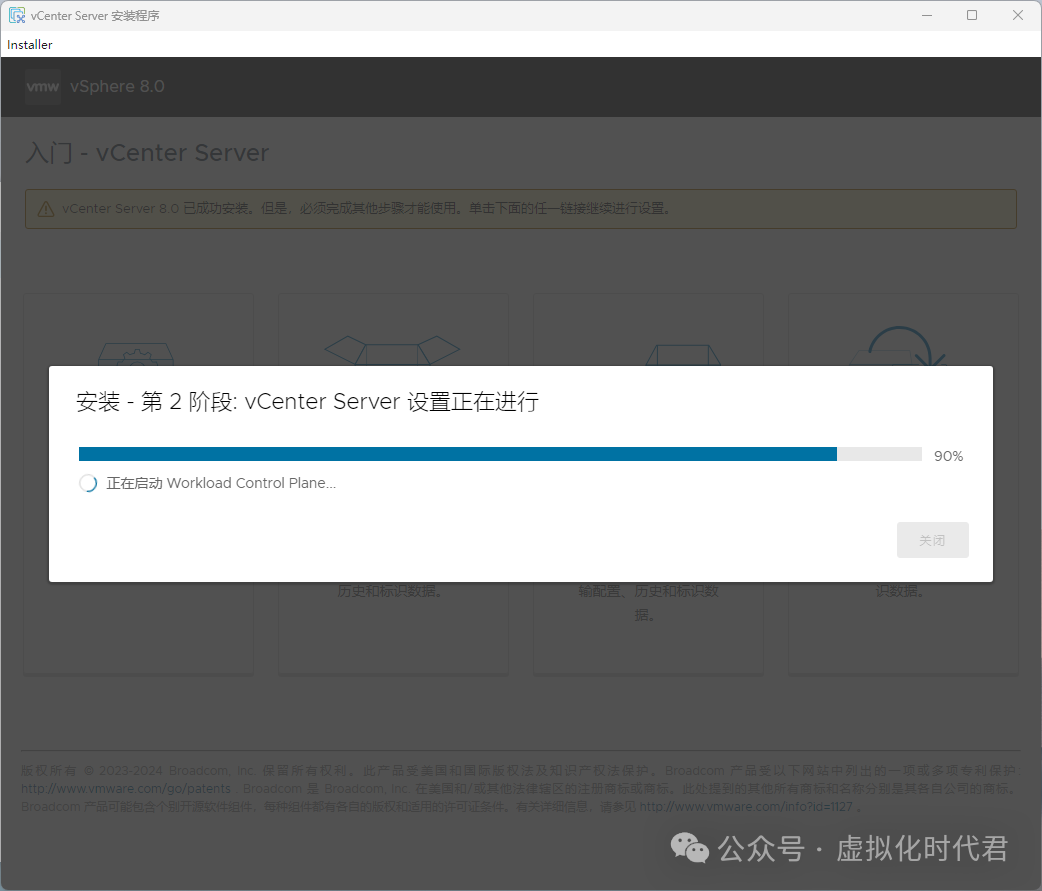Click the disabled 关闭 button in the dialog

pos(932,540)
